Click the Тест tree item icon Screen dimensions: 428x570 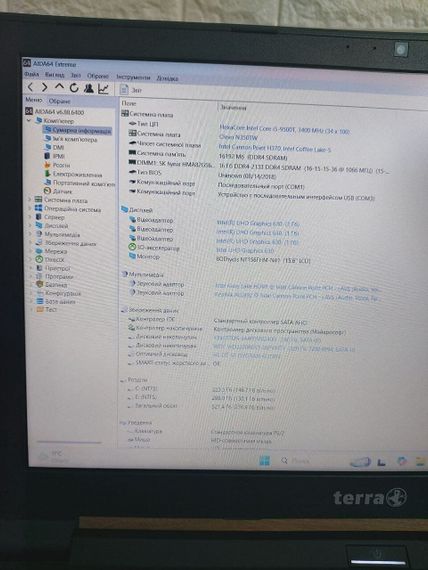click(40, 309)
